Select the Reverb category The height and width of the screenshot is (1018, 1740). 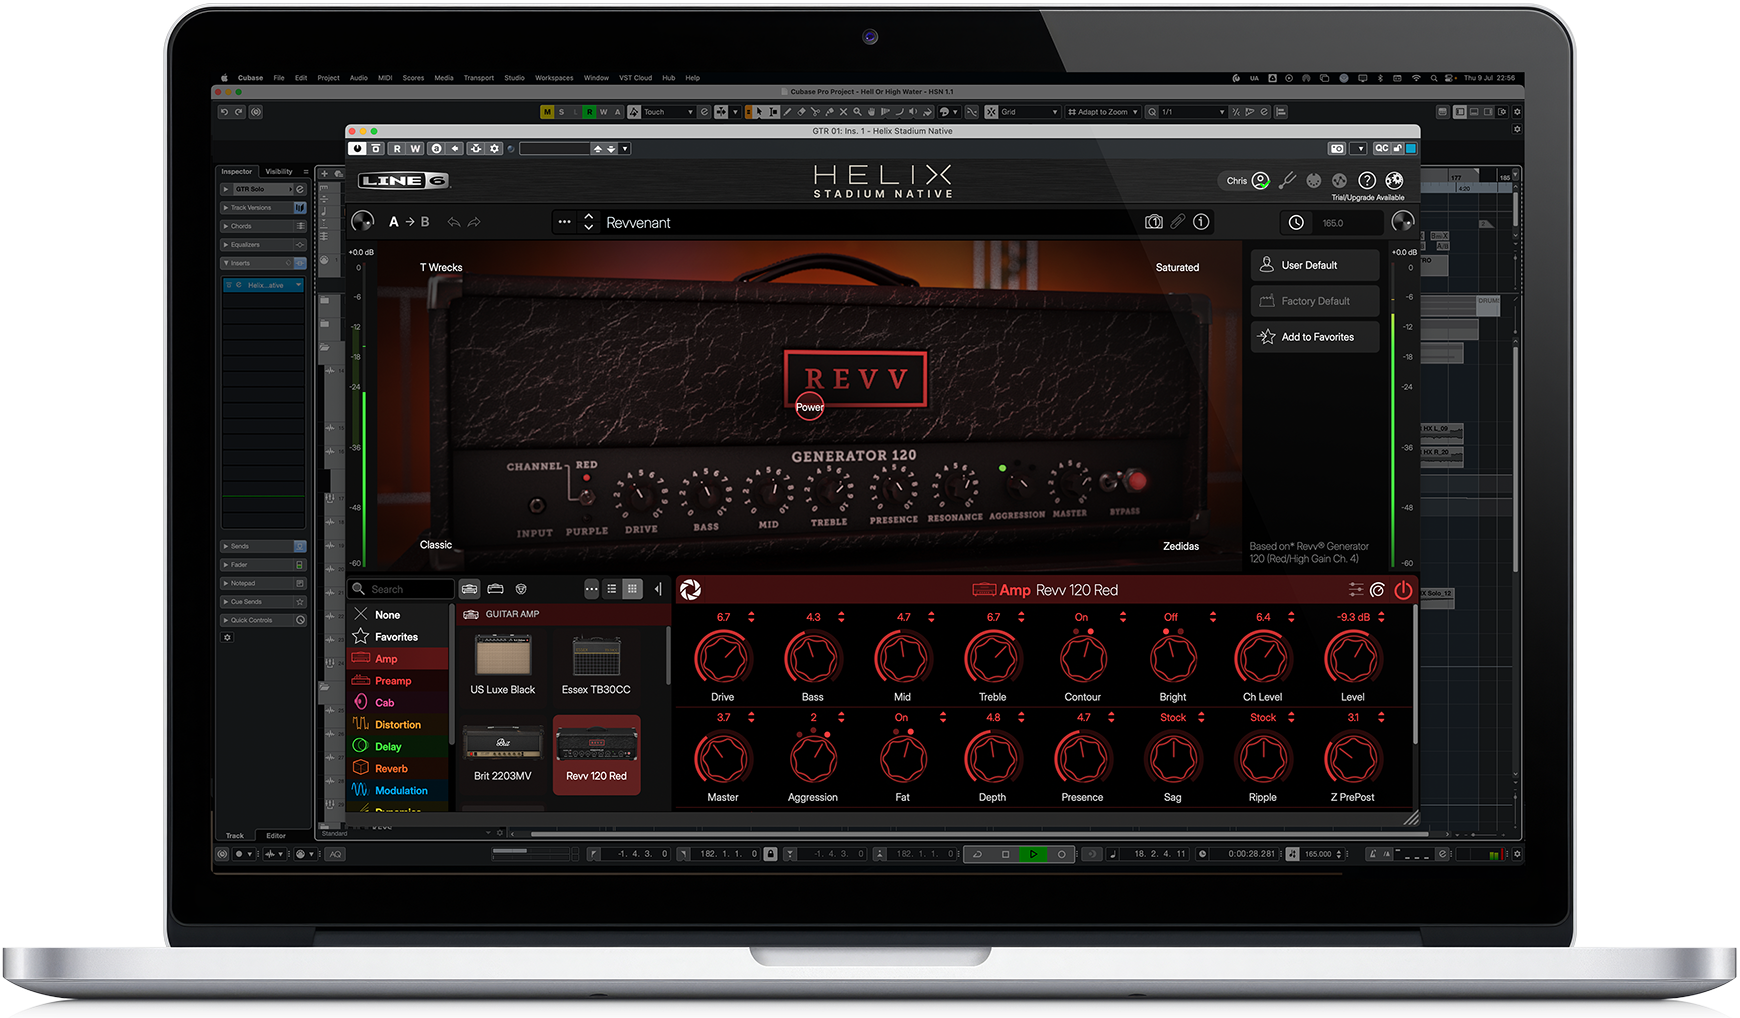[x=398, y=769]
